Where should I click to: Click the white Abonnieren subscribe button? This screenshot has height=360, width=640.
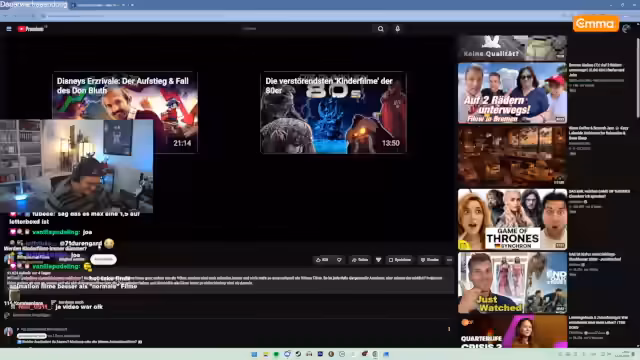click(x=103, y=259)
